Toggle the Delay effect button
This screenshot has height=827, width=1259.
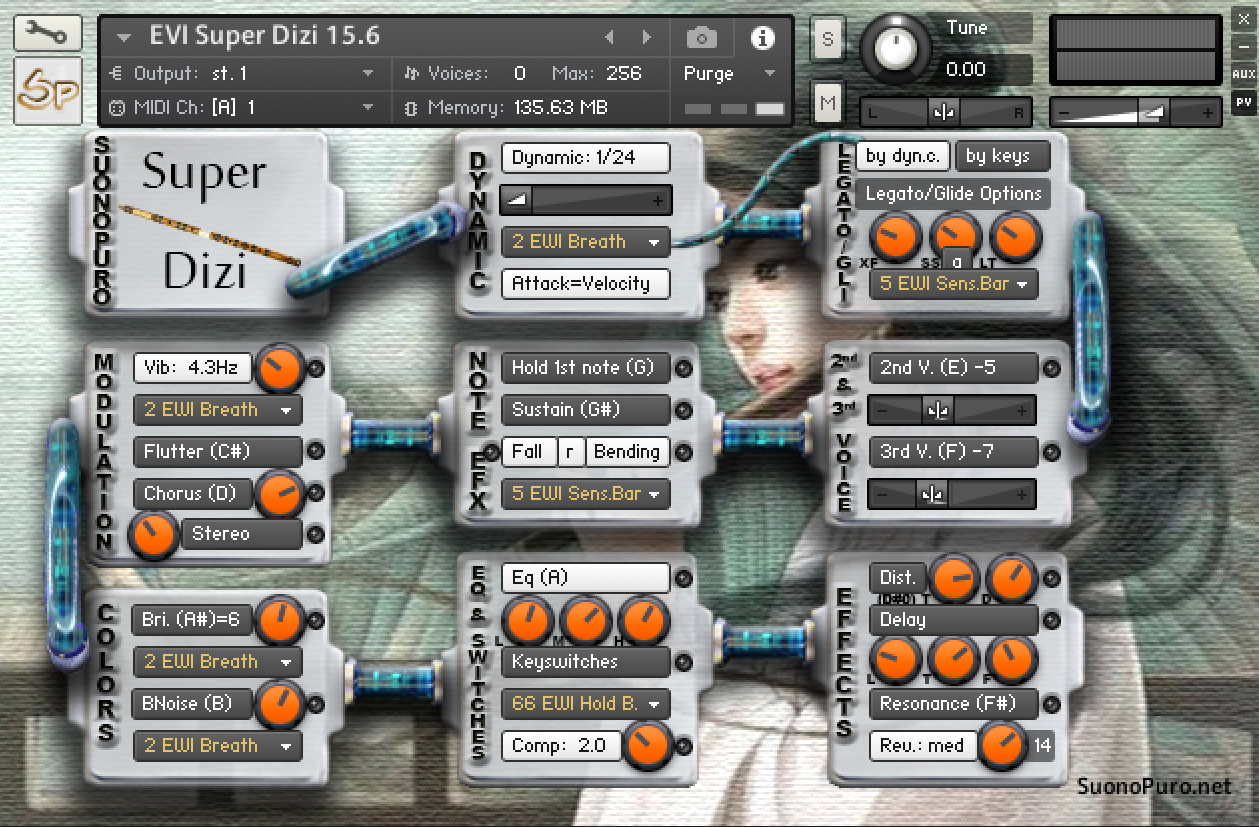[953, 620]
